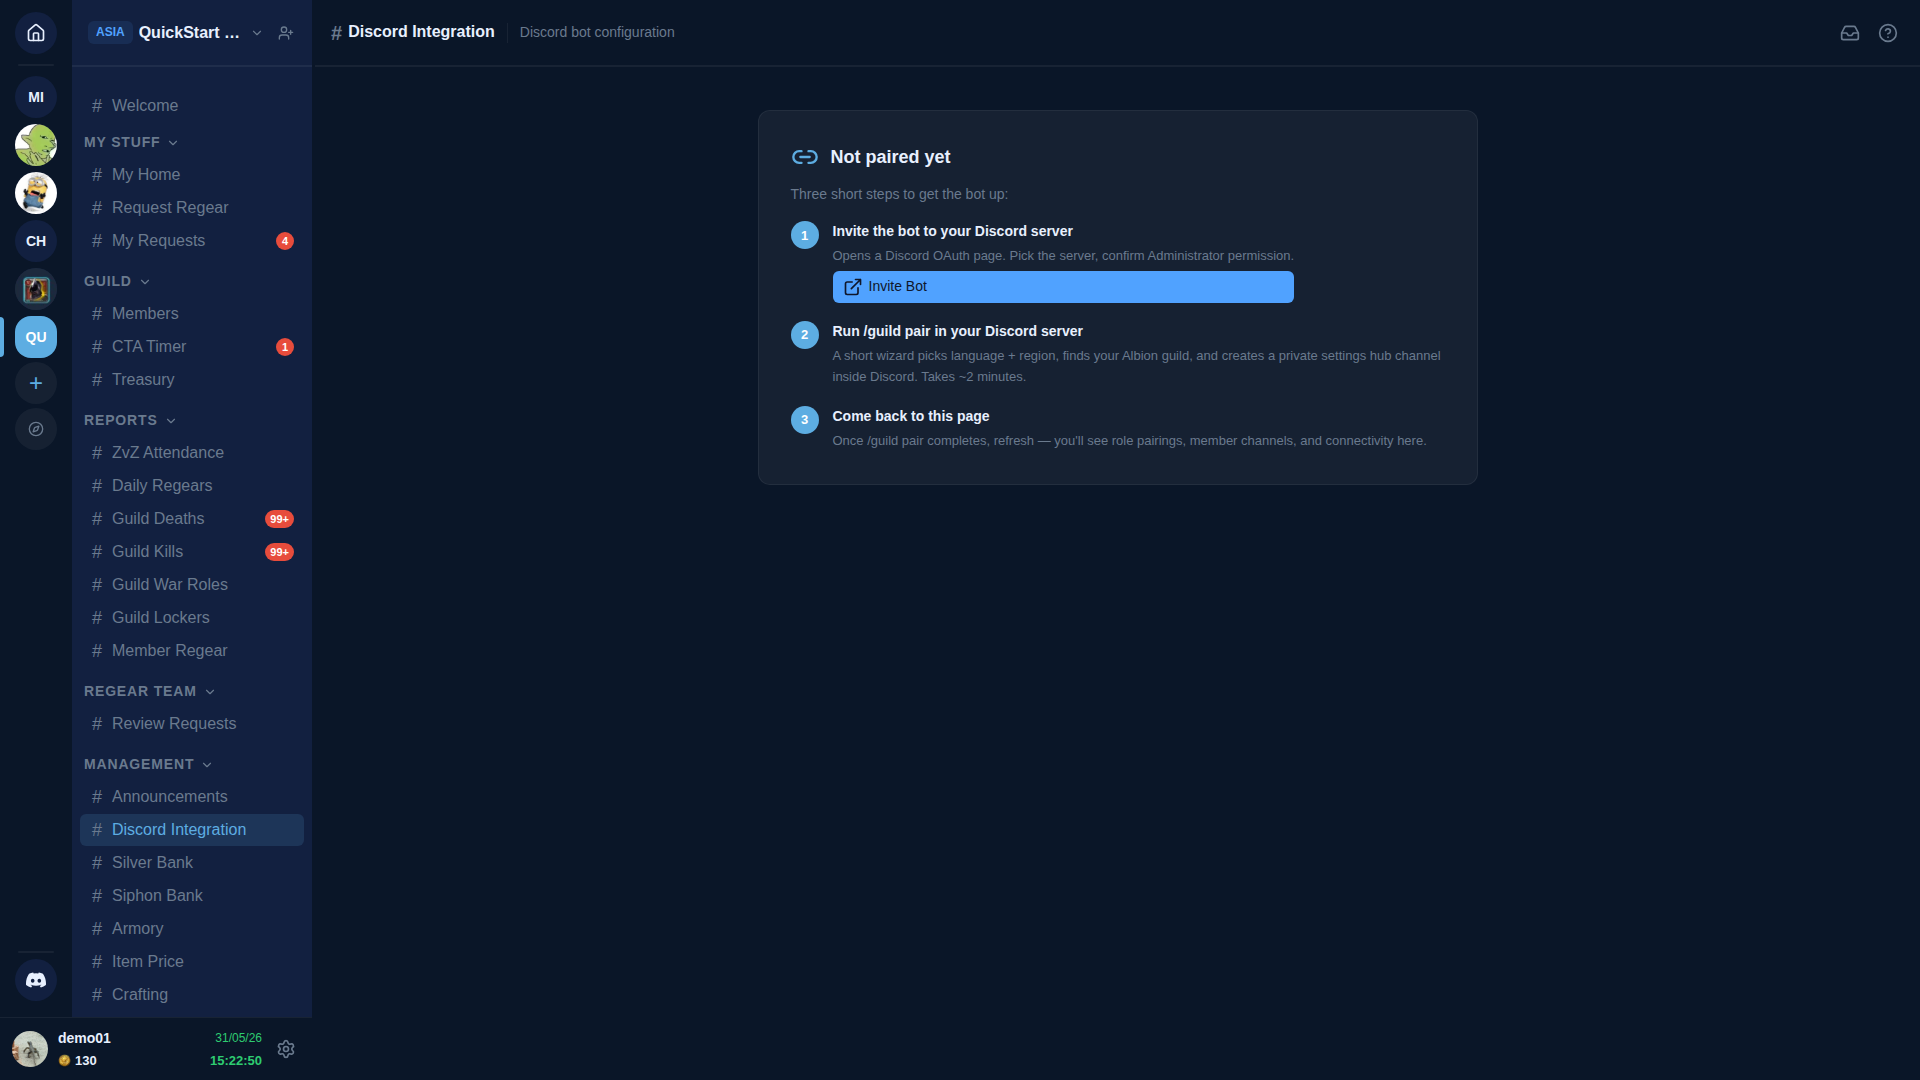This screenshot has width=1920, height=1080.
Task: Open the CTA Timer channel
Action: pos(192,346)
